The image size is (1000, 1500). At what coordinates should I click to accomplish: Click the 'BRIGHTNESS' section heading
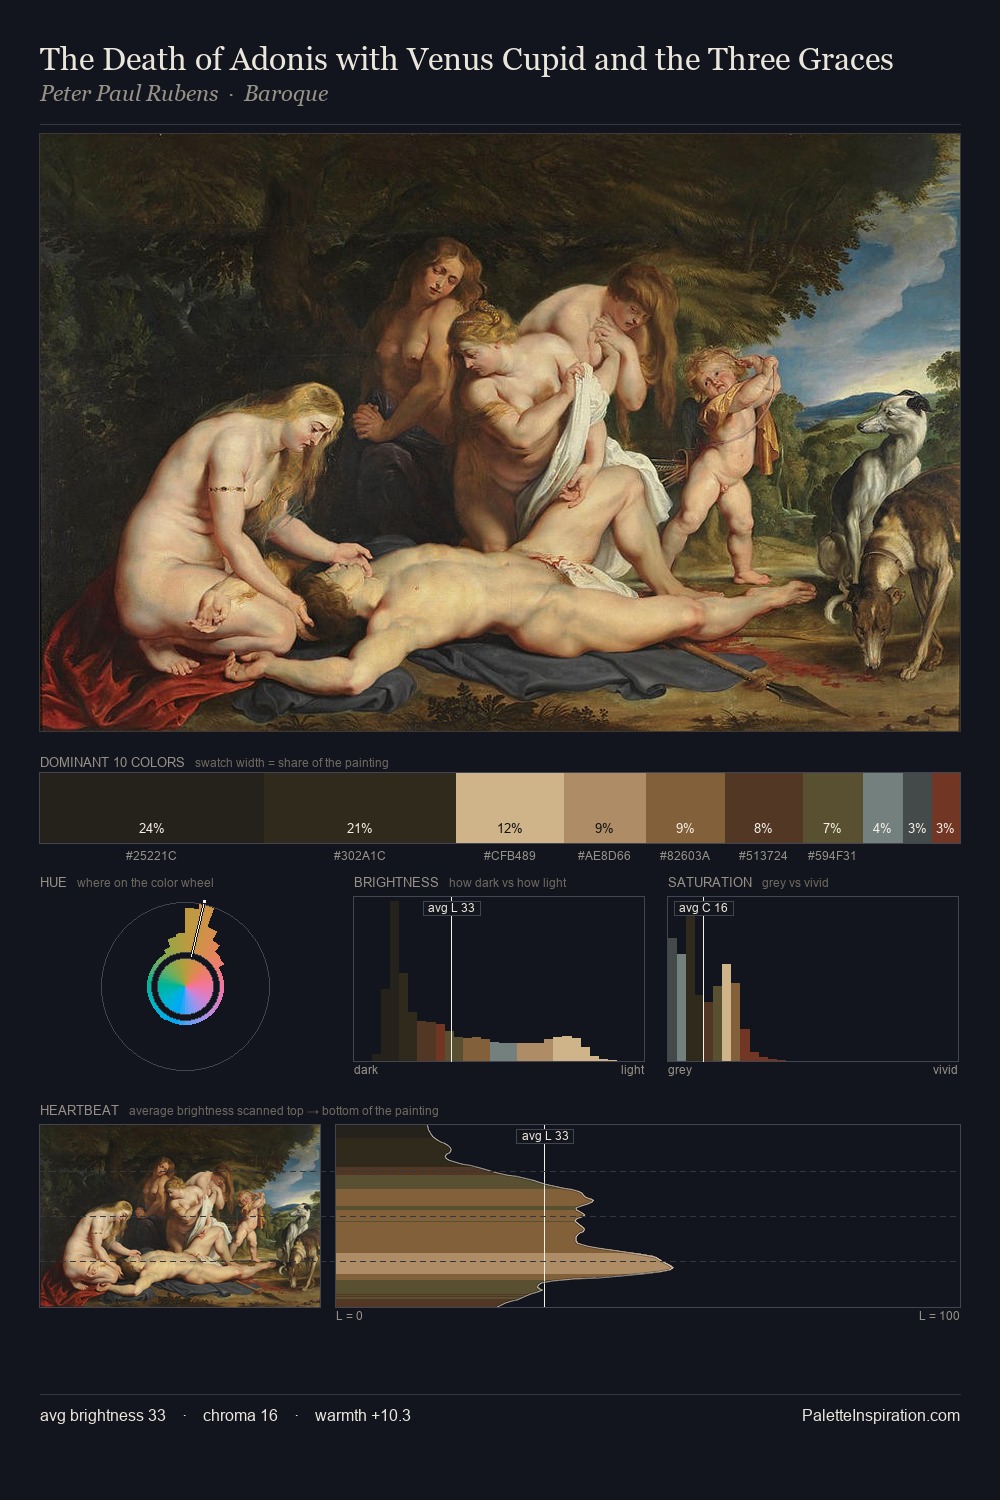pyautogui.click(x=396, y=882)
